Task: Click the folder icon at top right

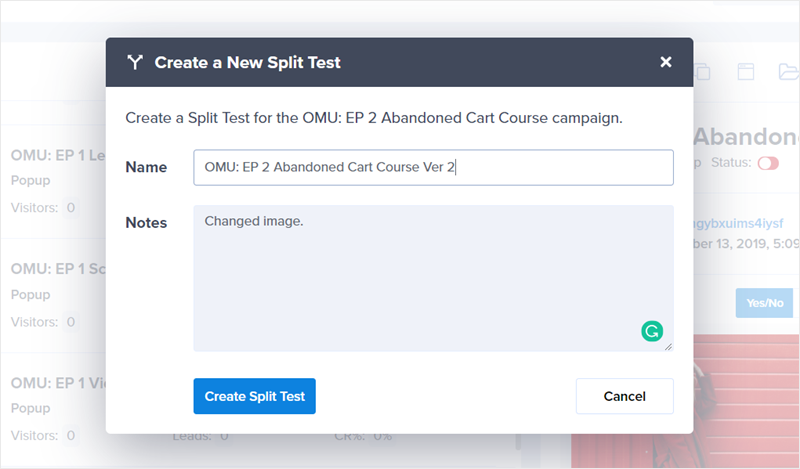Action: point(788,71)
